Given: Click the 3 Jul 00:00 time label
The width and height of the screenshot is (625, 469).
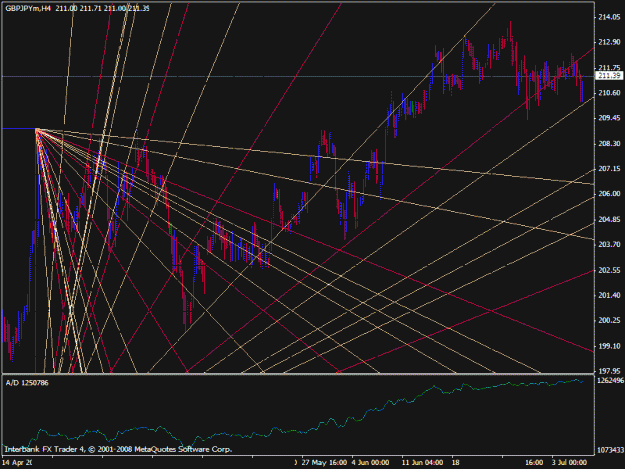Looking at the screenshot, I should click(x=569, y=463).
